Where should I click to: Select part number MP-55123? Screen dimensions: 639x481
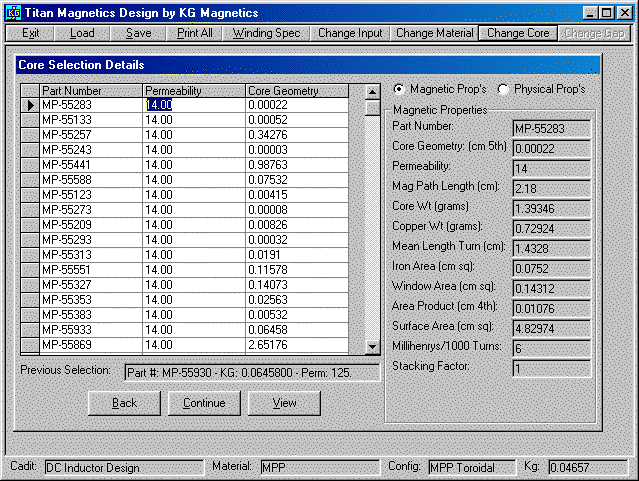[91, 195]
